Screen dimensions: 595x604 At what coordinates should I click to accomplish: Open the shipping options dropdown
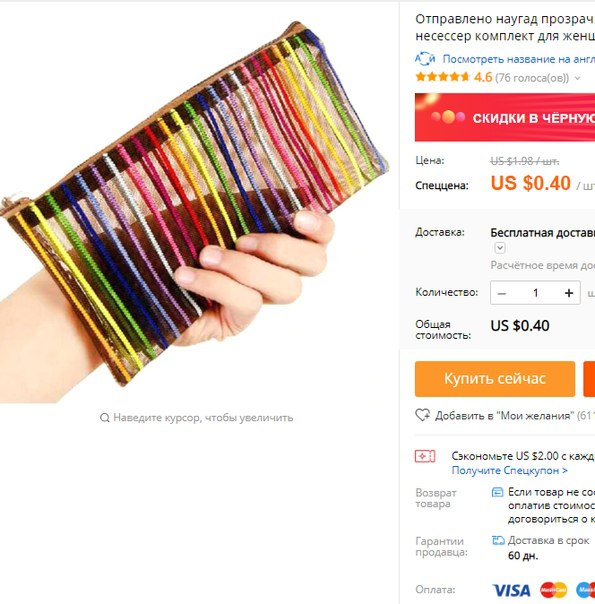[499, 247]
